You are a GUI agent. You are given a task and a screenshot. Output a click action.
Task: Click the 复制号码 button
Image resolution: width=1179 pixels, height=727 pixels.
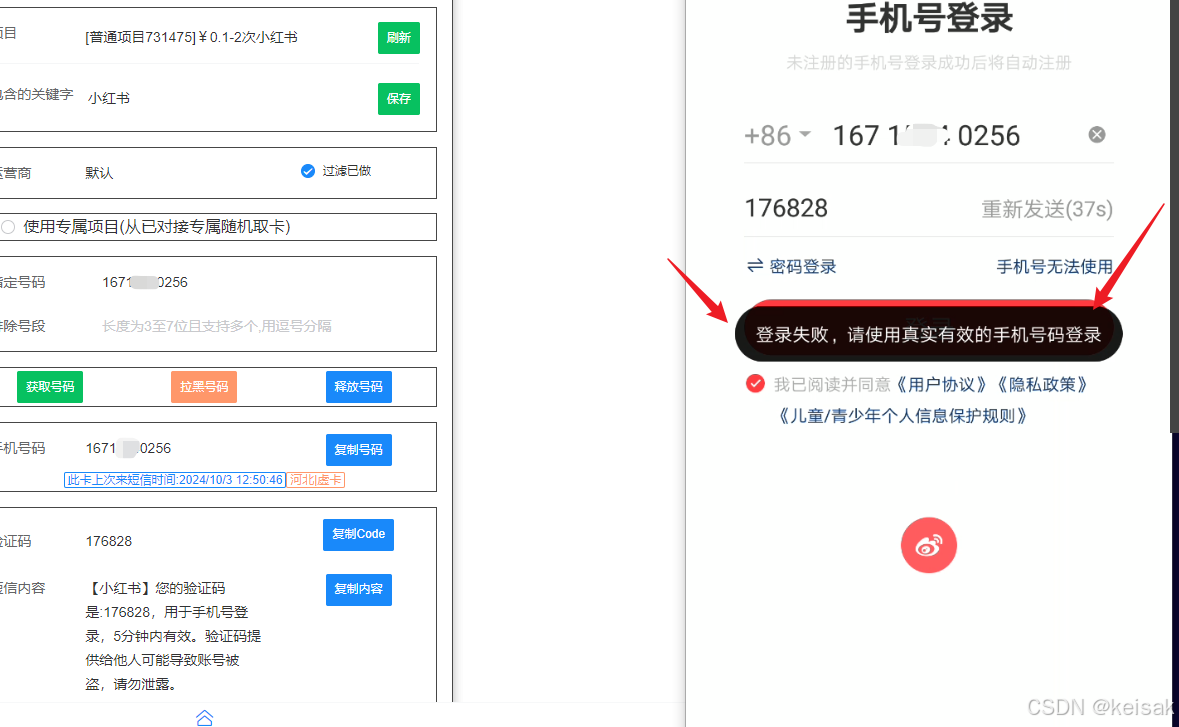[359, 450]
